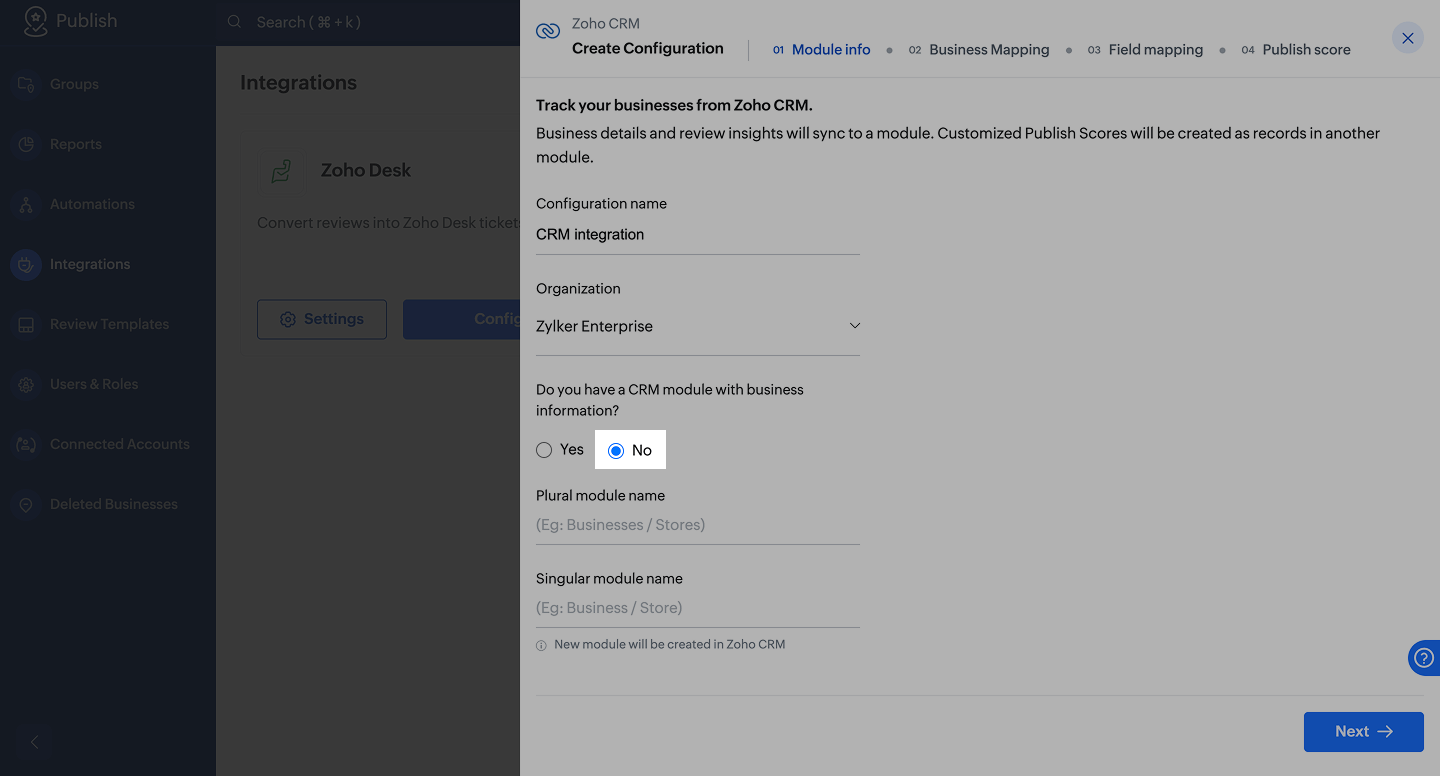The height and width of the screenshot is (776, 1440).
Task: Click the Integrations sidebar icon
Action: point(26,264)
